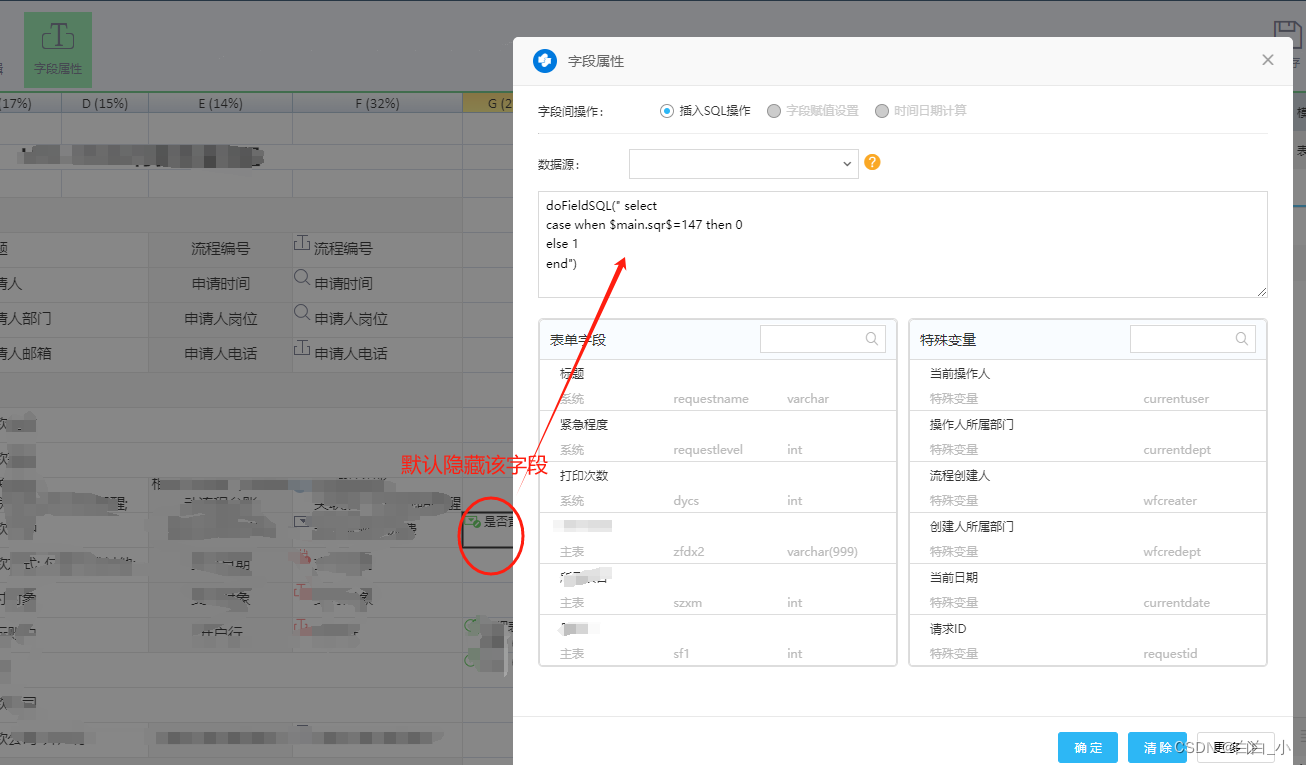The width and height of the screenshot is (1306, 765).
Task: Select the 当前操作人 currentuser variable
Action: pos(1087,385)
